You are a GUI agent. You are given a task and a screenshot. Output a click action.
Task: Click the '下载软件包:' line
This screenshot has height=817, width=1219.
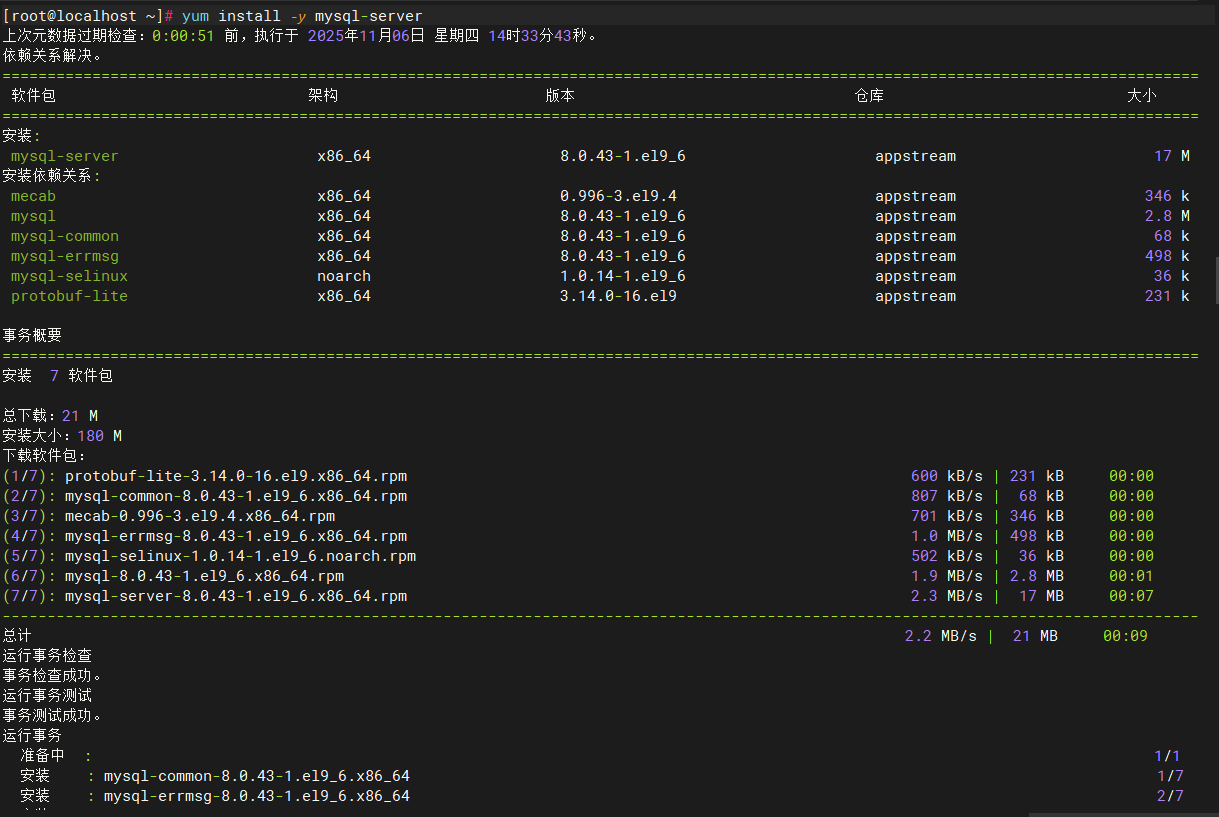45,456
